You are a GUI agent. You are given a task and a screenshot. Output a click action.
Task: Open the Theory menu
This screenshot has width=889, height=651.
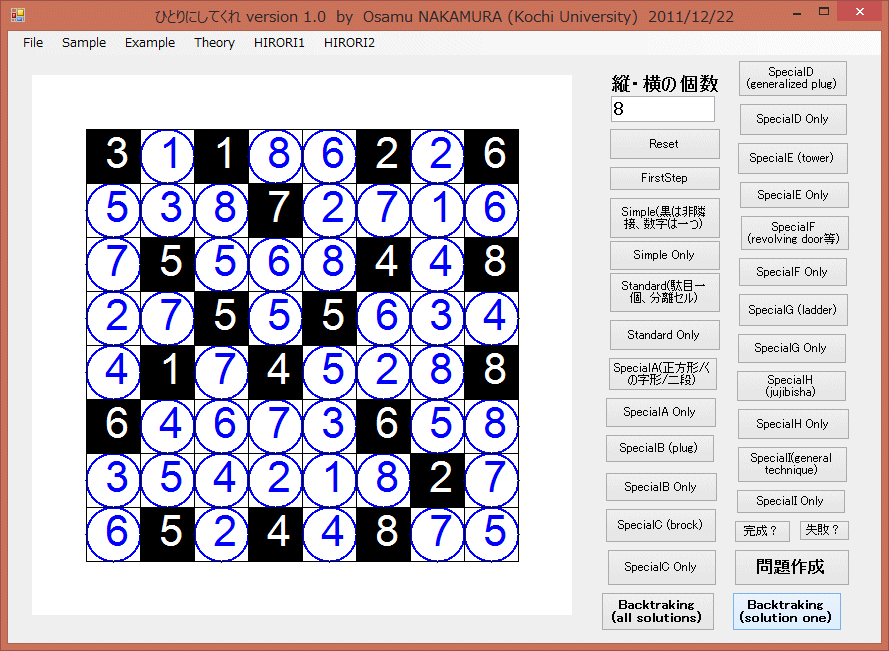pyautogui.click(x=214, y=43)
